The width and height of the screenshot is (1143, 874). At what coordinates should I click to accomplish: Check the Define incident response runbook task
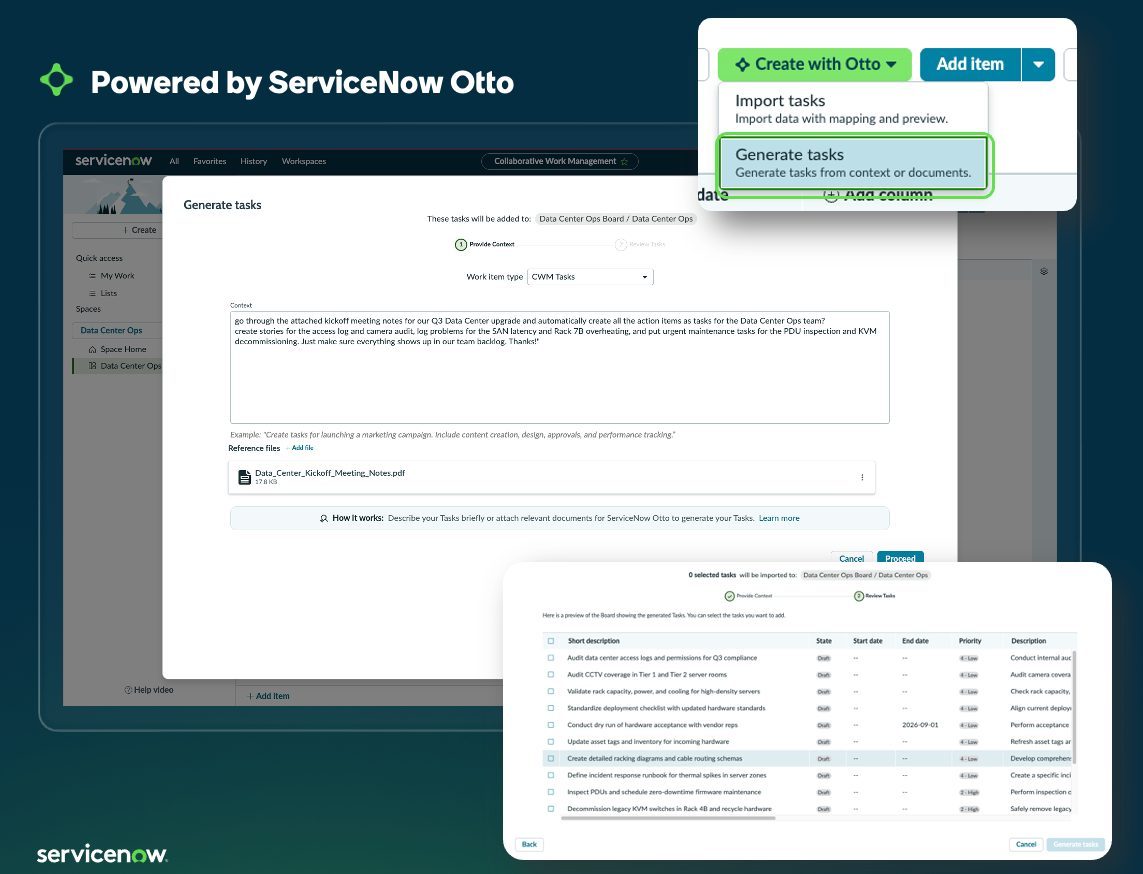click(x=550, y=775)
